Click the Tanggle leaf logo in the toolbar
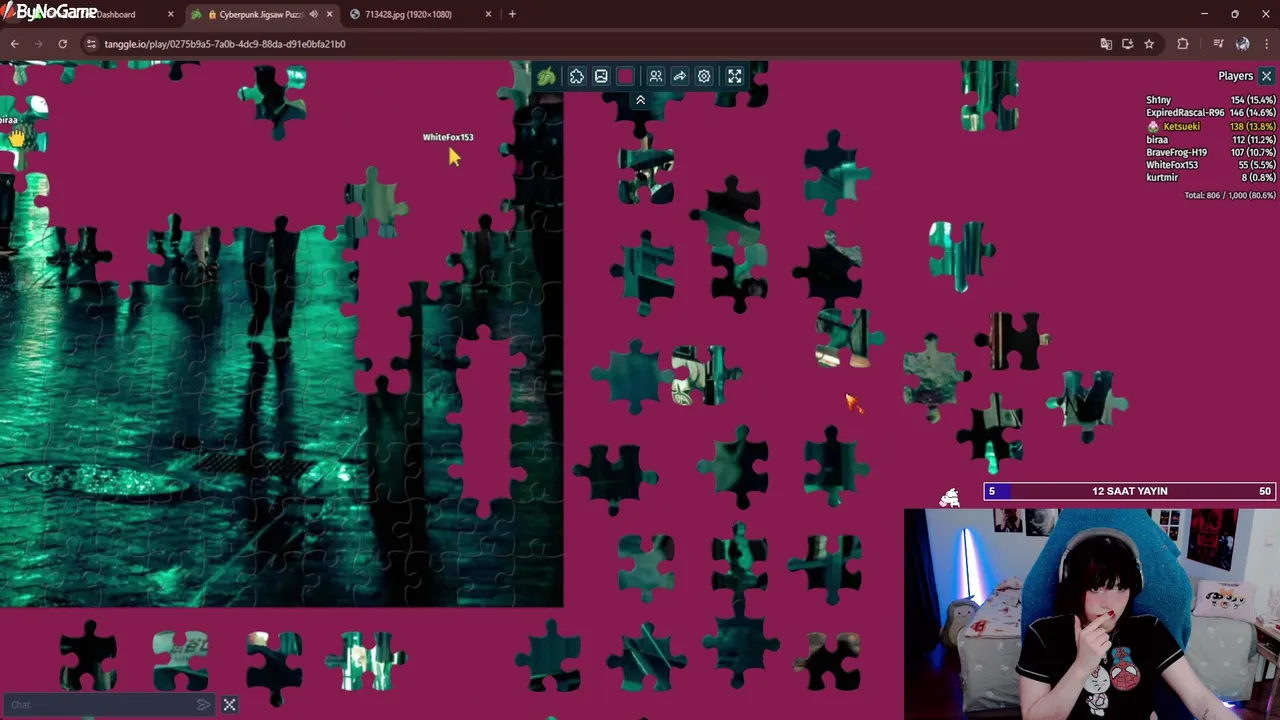 546,76
